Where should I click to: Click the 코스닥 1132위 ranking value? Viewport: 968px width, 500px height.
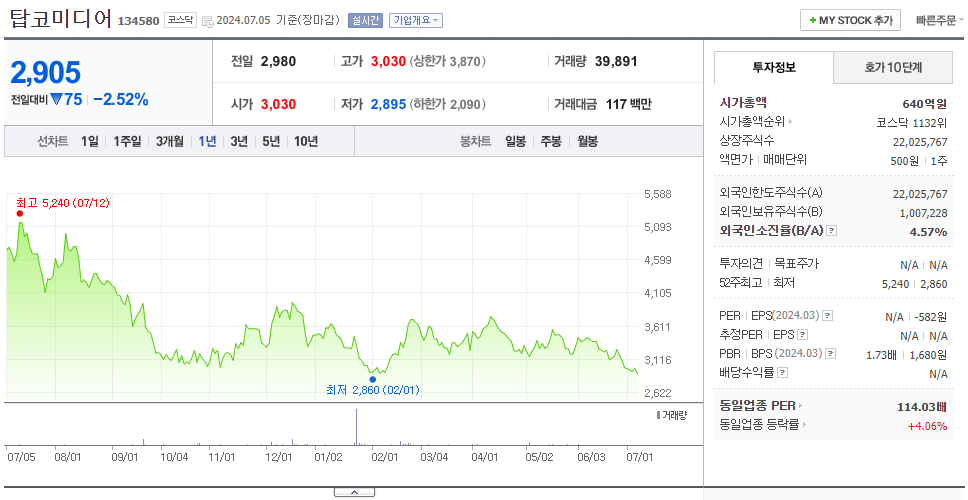[x=912, y=122]
